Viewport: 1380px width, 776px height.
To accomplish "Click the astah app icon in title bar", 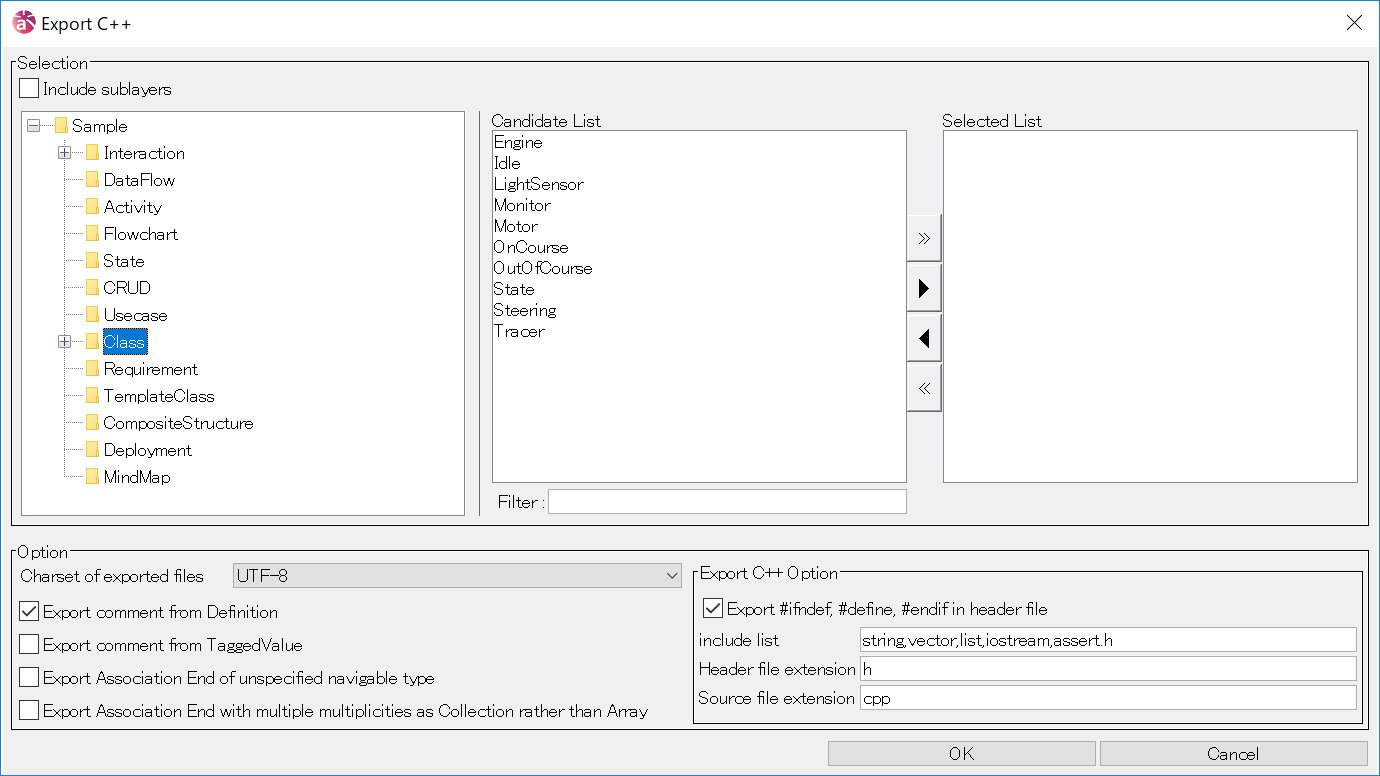I will click(23, 23).
